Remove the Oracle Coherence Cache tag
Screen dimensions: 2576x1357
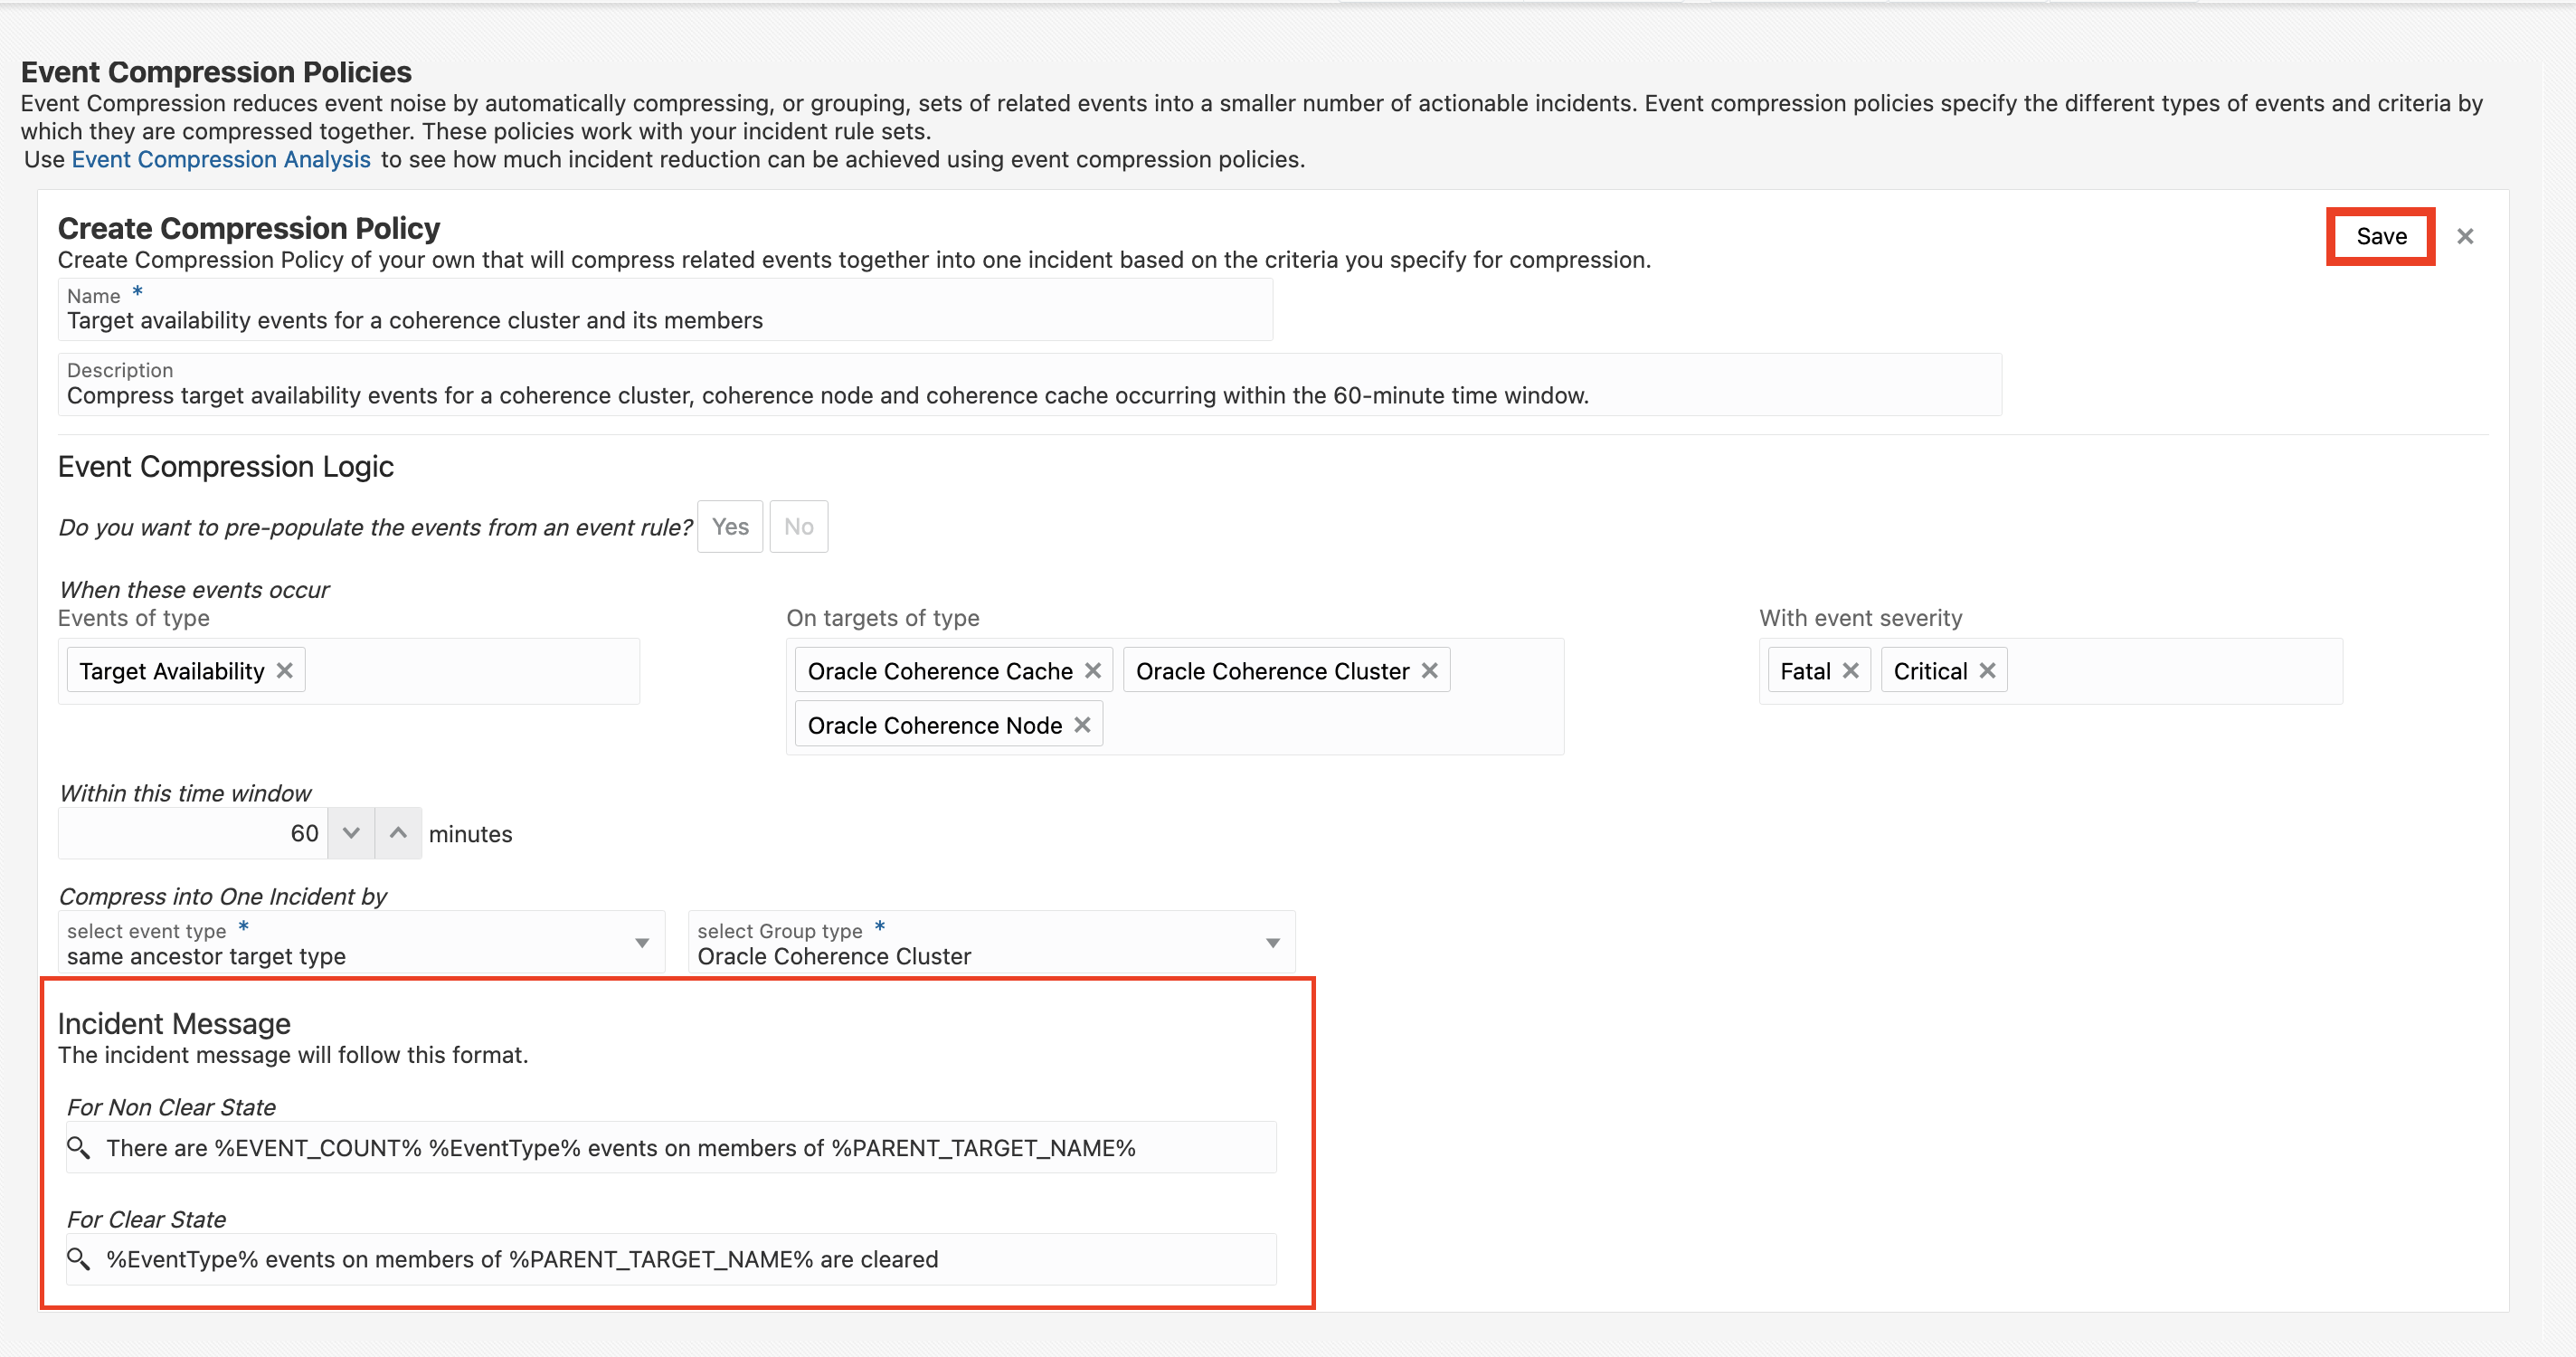[1093, 670]
